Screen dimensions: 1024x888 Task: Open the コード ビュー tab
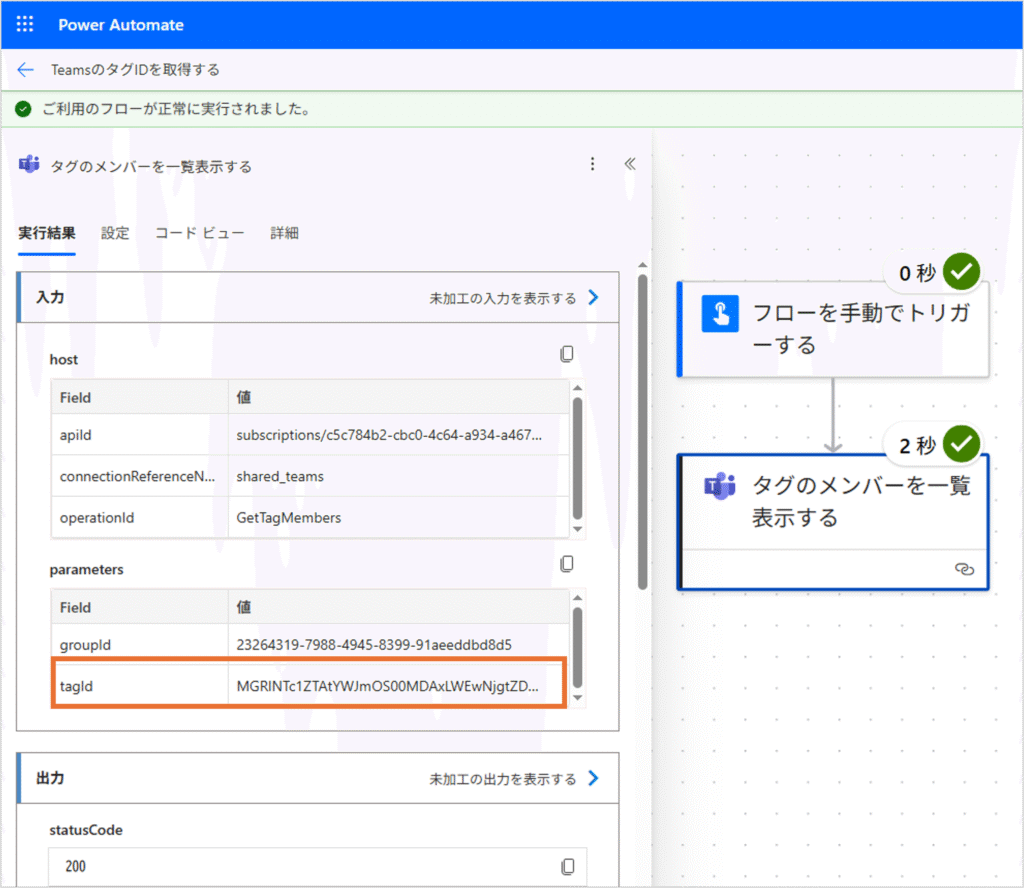pos(200,233)
